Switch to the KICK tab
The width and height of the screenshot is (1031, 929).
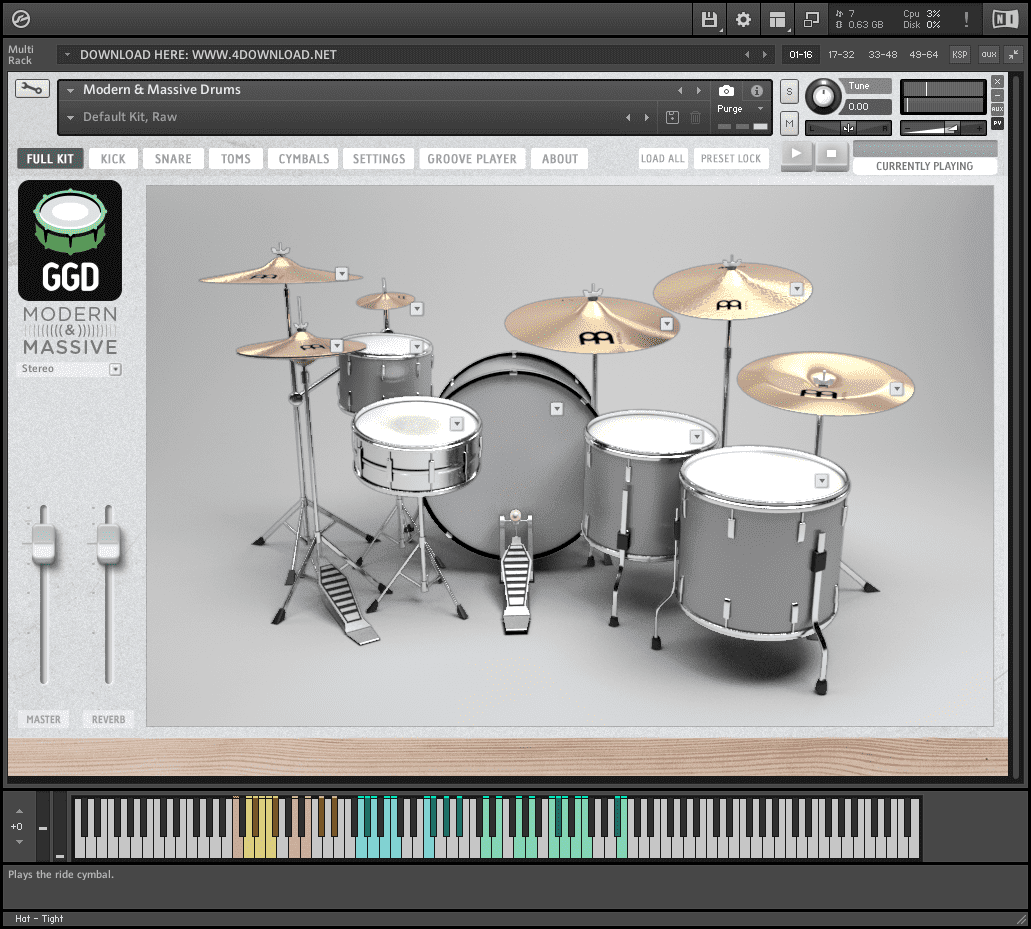coord(113,158)
